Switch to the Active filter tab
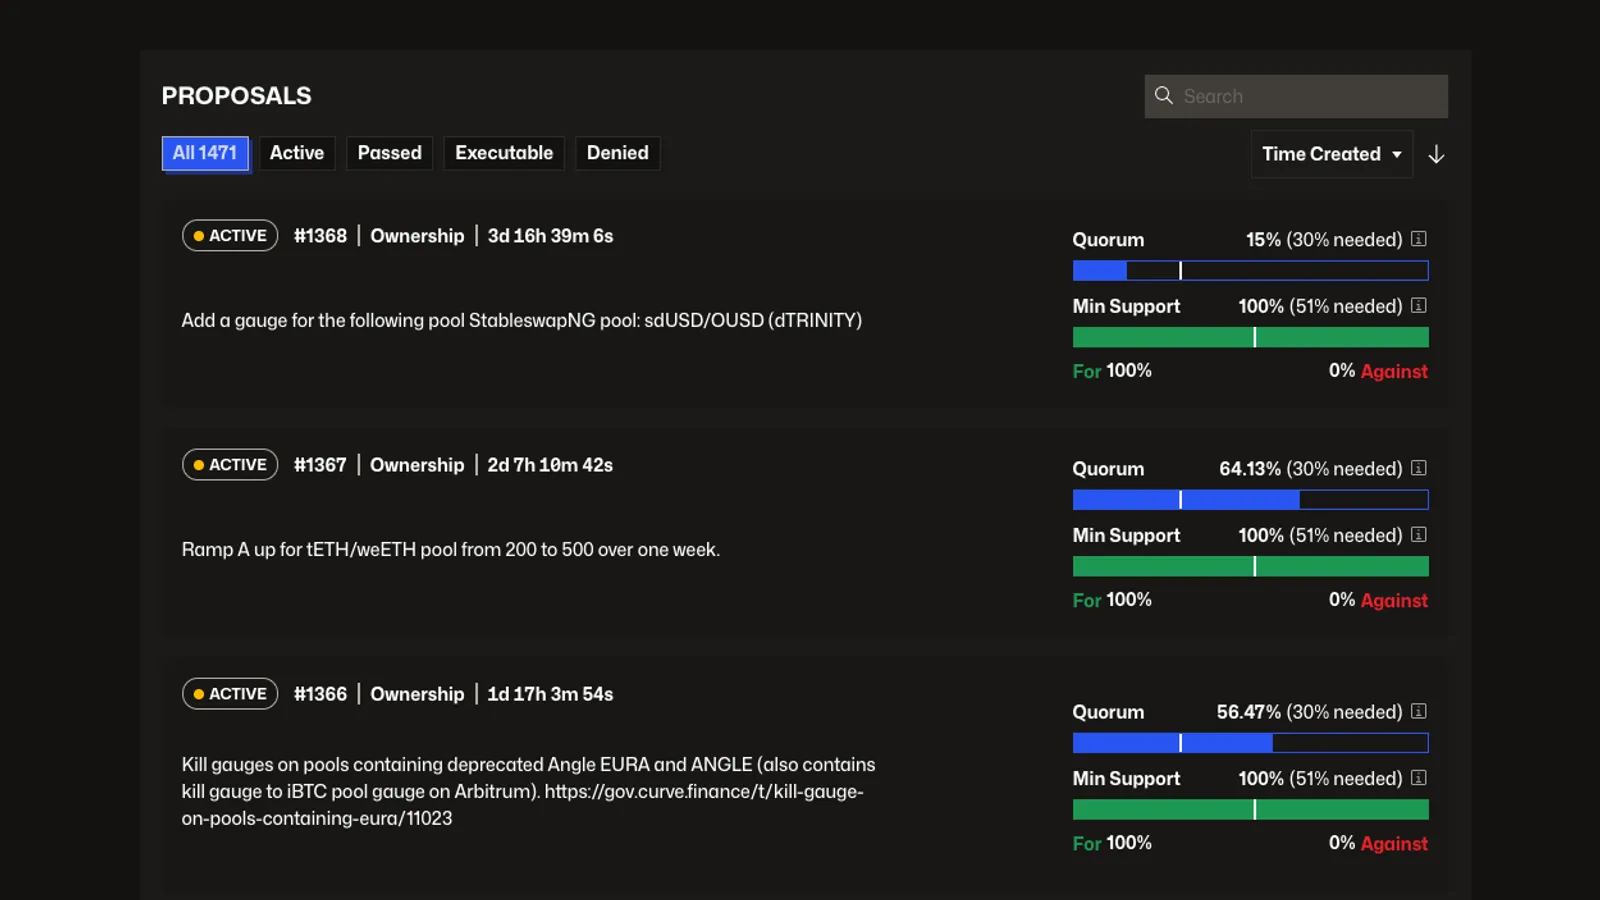 (x=297, y=153)
